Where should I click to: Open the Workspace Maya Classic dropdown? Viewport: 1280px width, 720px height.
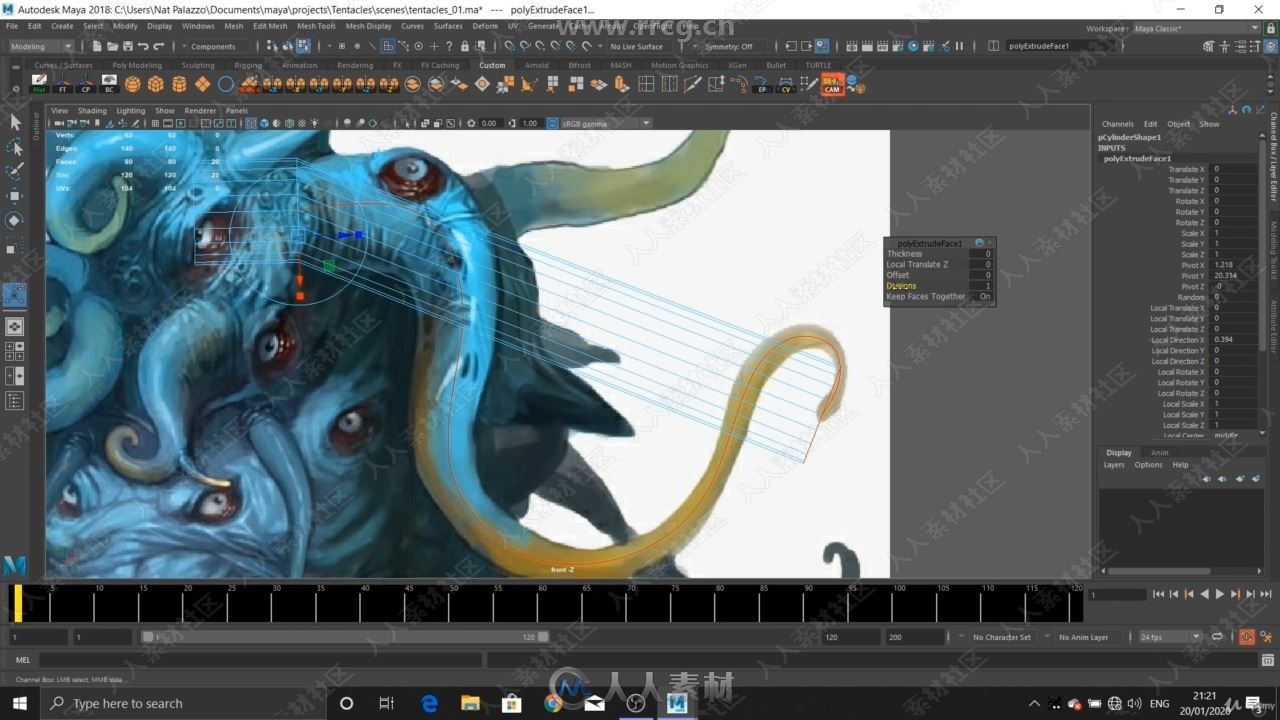click(x=1196, y=28)
